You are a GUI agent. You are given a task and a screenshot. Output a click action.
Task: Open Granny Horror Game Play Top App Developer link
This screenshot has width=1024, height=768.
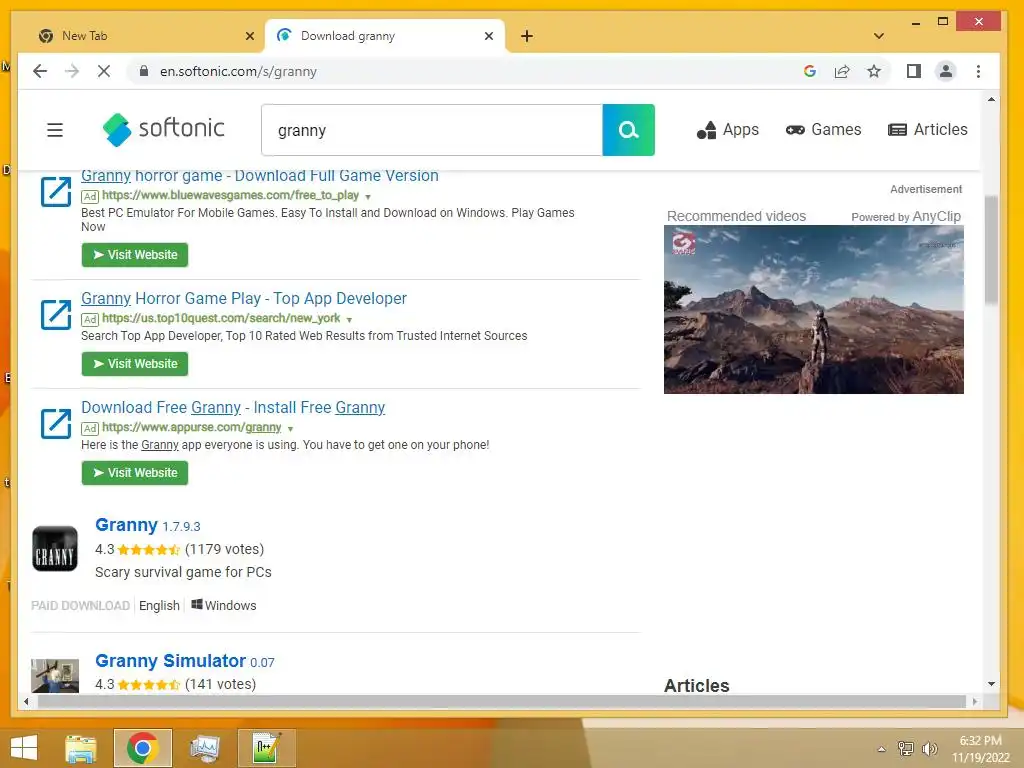tap(244, 298)
